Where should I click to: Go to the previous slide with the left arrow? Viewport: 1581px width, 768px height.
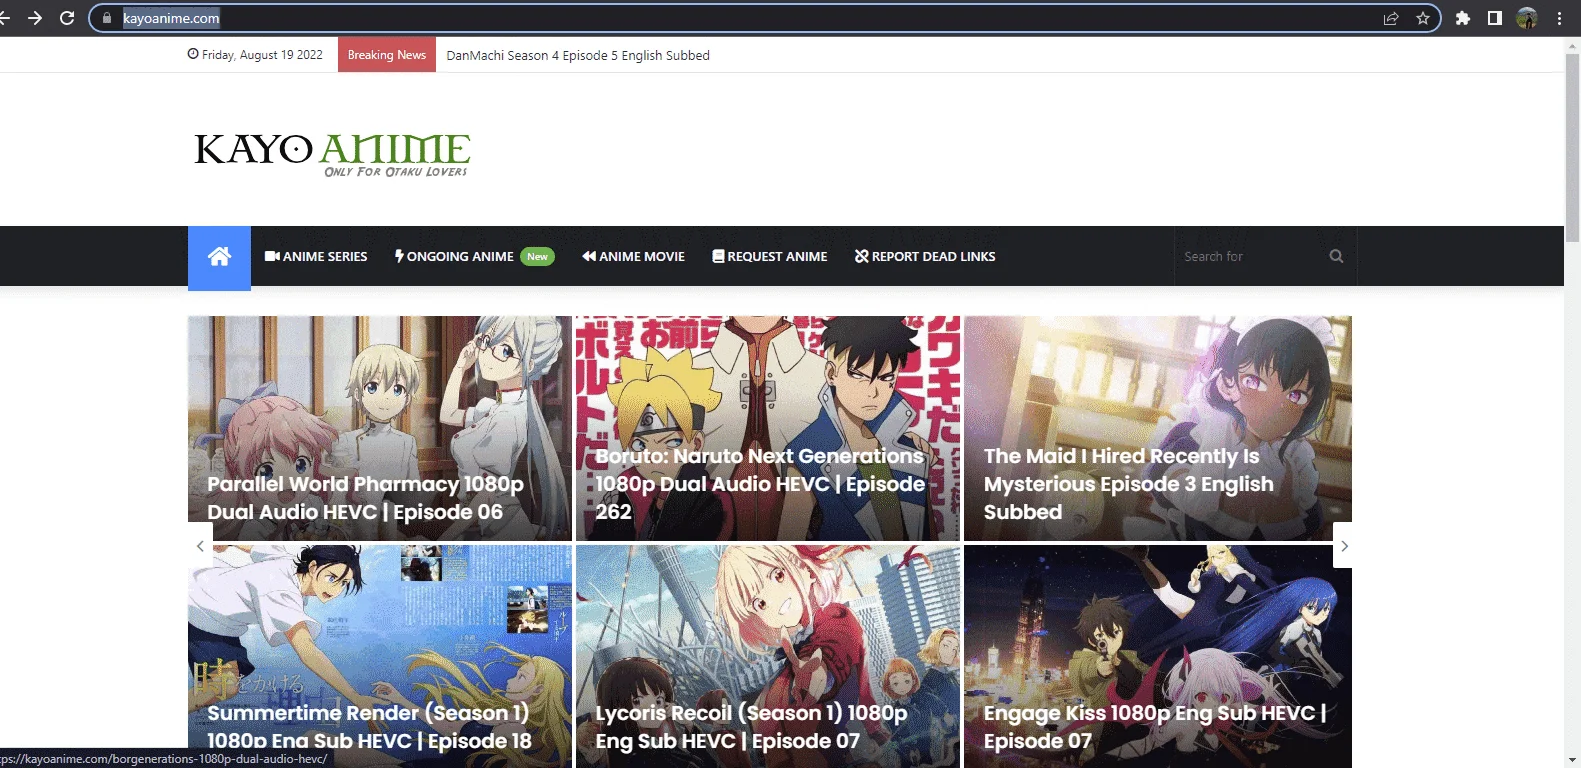click(x=200, y=546)
